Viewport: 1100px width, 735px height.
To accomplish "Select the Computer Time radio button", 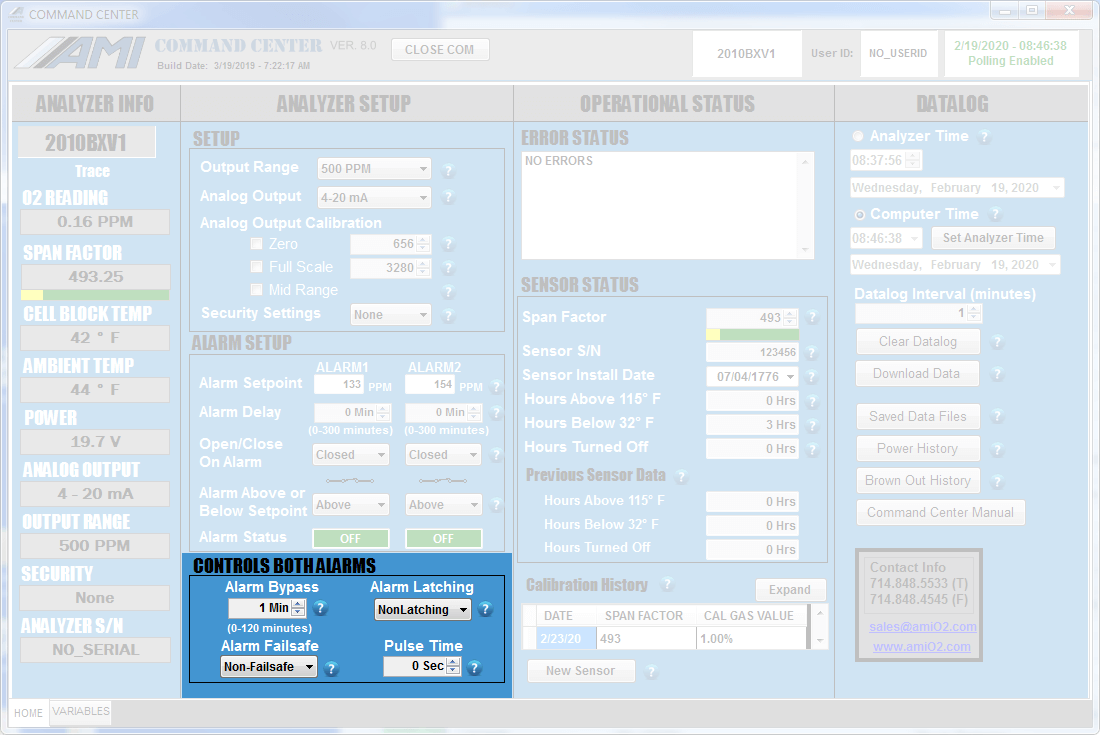I will pos(859,215).
